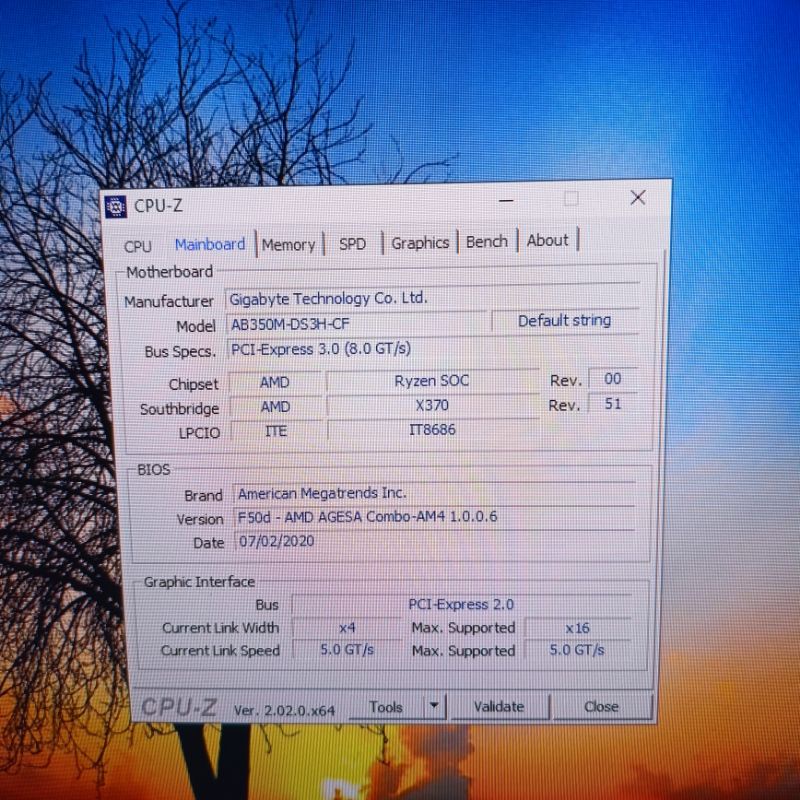The image size is (800, 800).
Task: Click the Chipset vendor AMD field
Action: click(275, 382)
